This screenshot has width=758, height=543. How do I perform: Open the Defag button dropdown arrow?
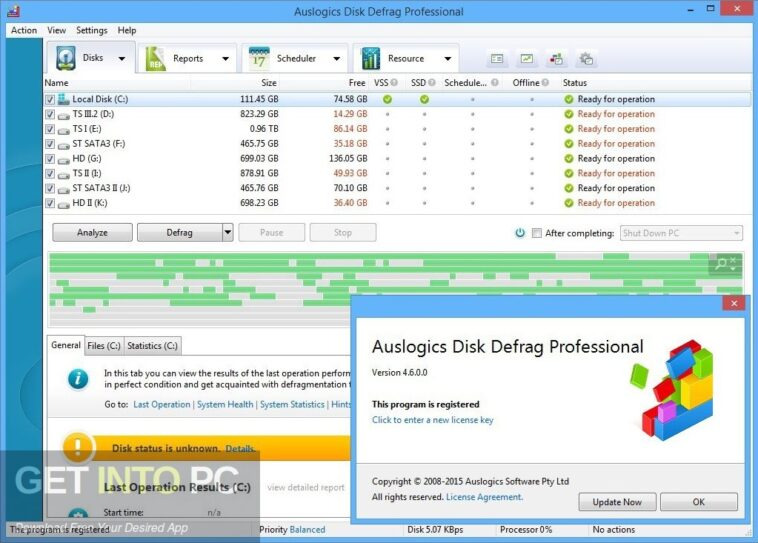tap(228, 233)
